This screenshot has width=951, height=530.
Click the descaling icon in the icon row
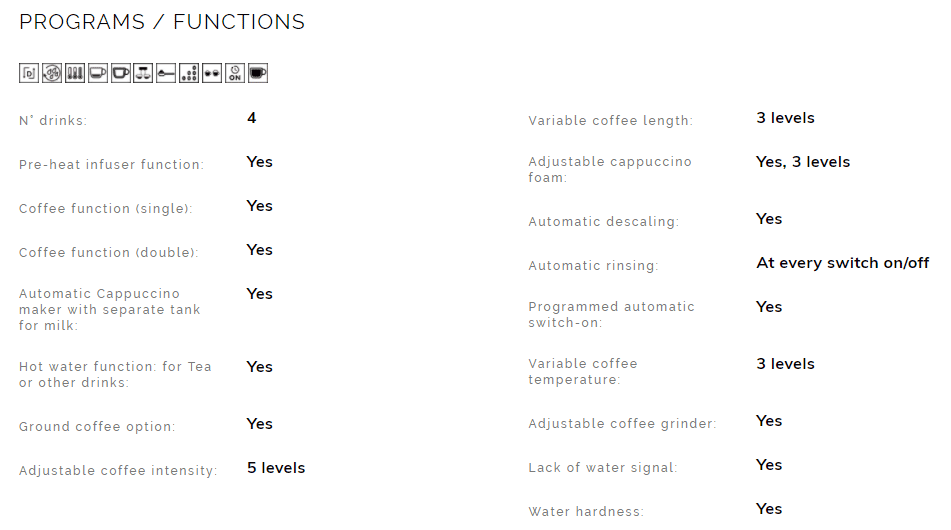29,73
